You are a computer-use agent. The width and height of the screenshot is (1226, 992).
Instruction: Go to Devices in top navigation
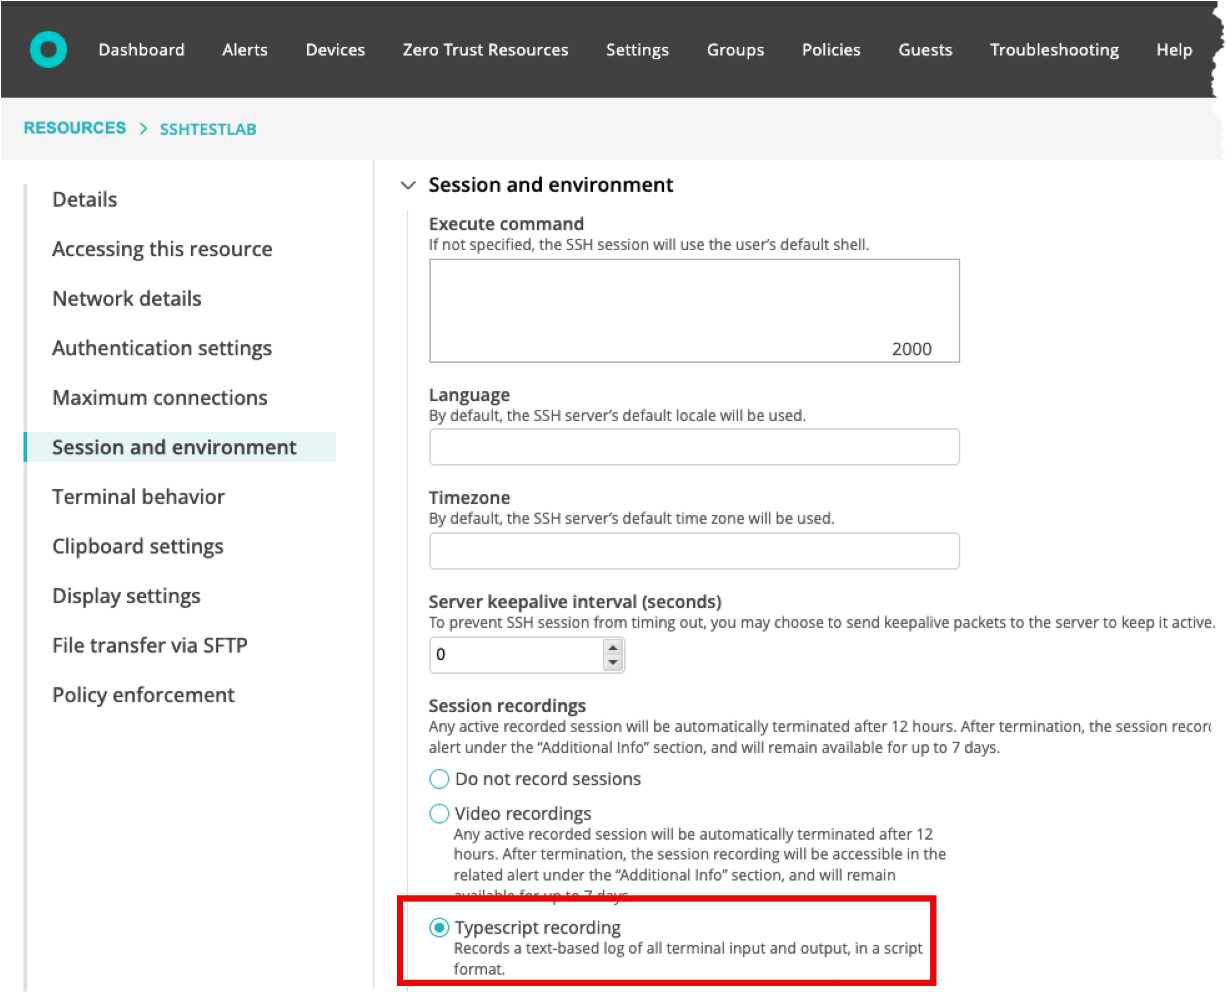coord(335,50)
